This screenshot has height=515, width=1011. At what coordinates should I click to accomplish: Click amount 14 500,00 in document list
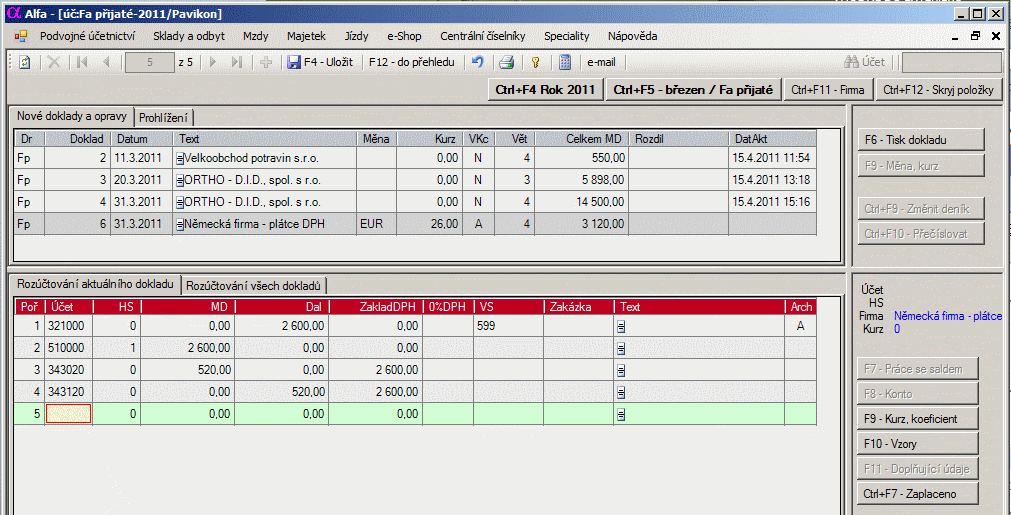pos(582,202)
